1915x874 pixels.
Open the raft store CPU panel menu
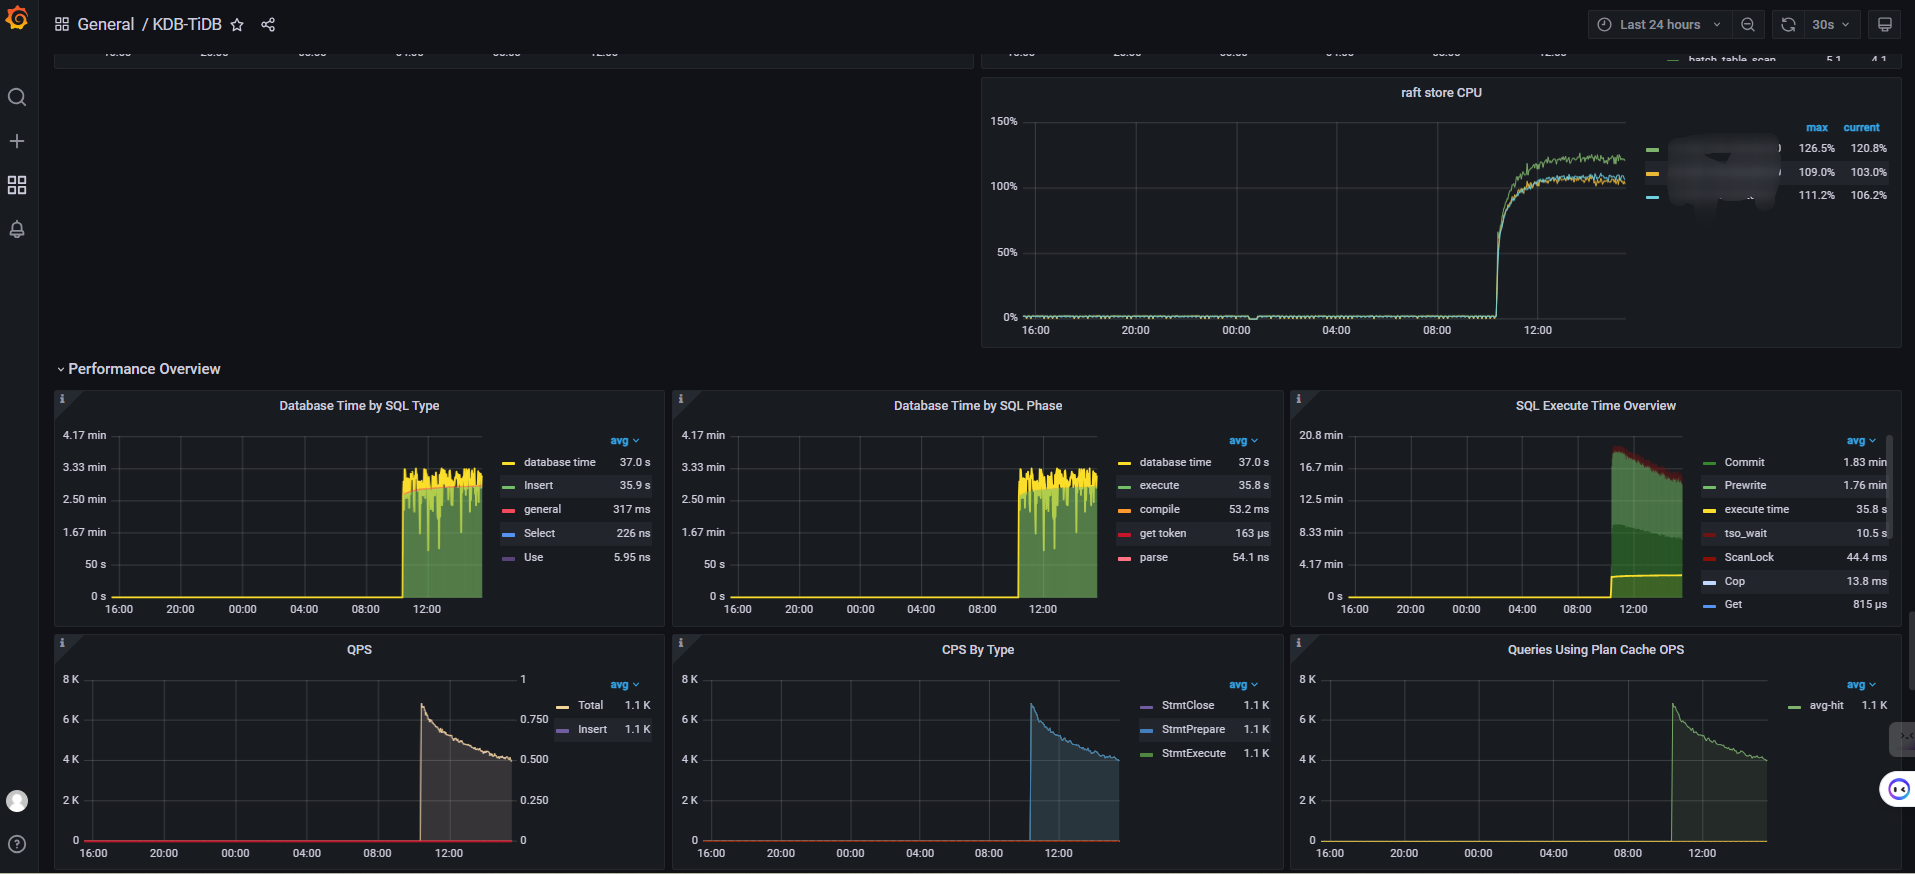coord(1441,93)
